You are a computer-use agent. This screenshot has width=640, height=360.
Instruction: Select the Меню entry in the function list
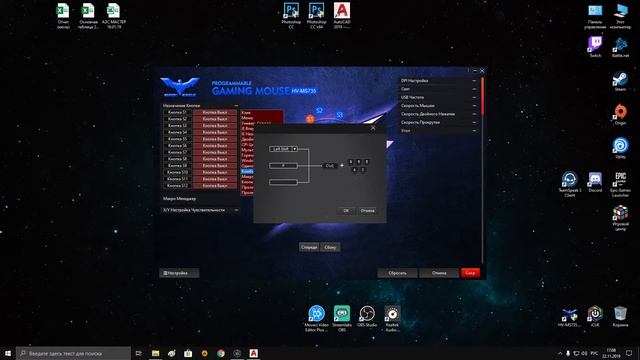247,118
